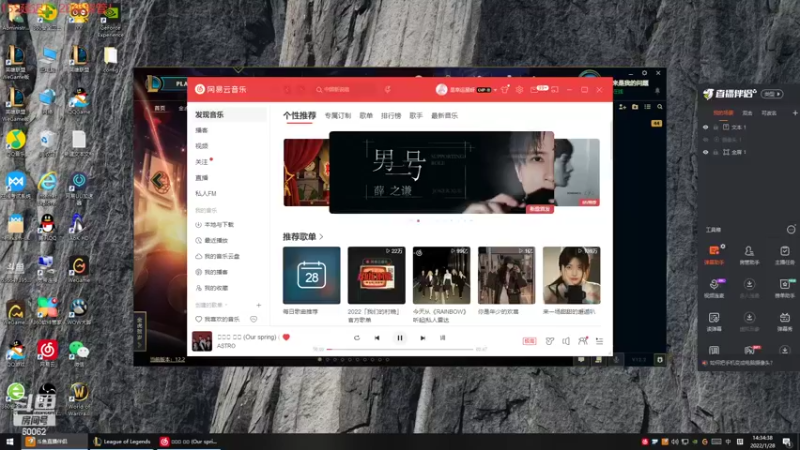Open the sound effects icon in player bar

(x=549, y=341)
